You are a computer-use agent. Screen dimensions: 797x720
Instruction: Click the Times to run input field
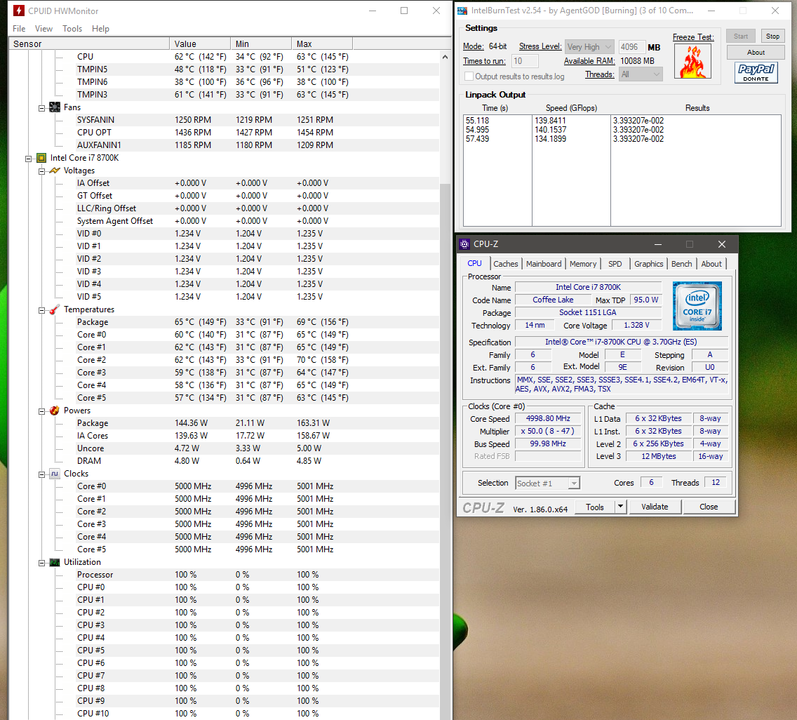click(x=525, y=61)
